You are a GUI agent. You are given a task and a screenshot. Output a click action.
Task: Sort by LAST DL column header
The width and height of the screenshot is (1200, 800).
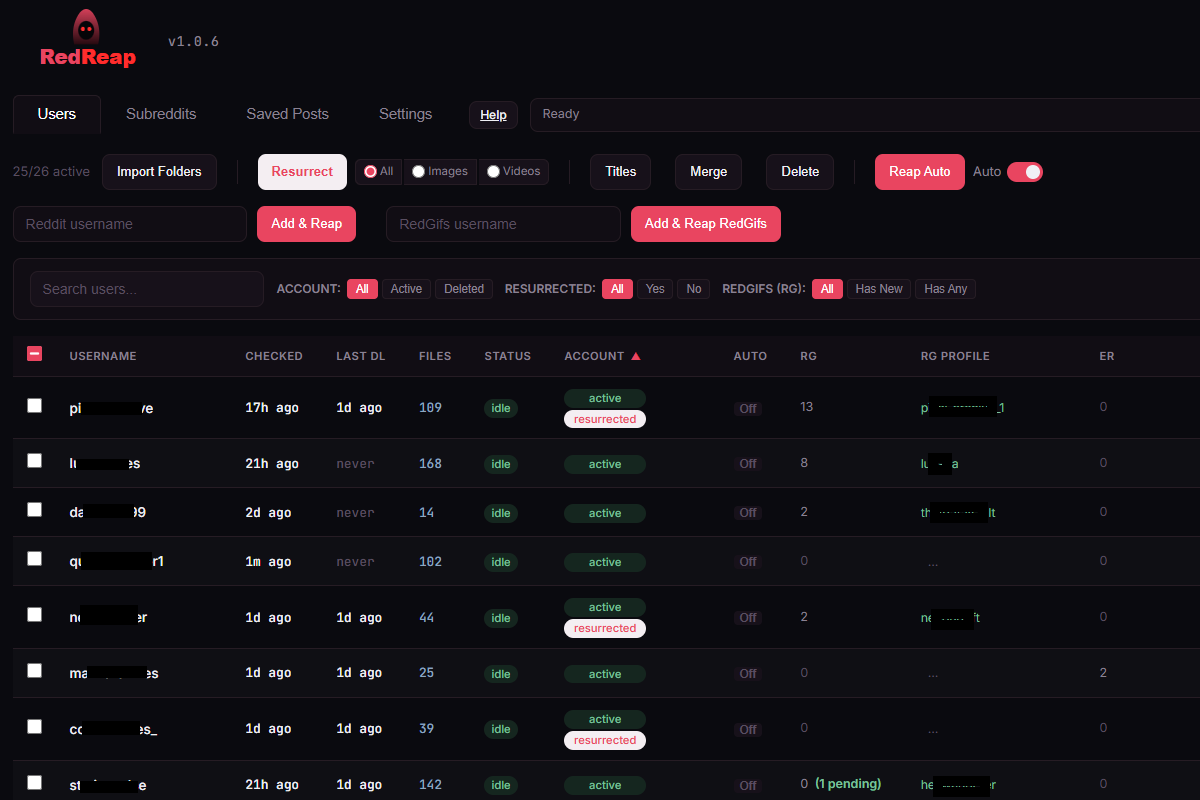click(x=360, y=356)
